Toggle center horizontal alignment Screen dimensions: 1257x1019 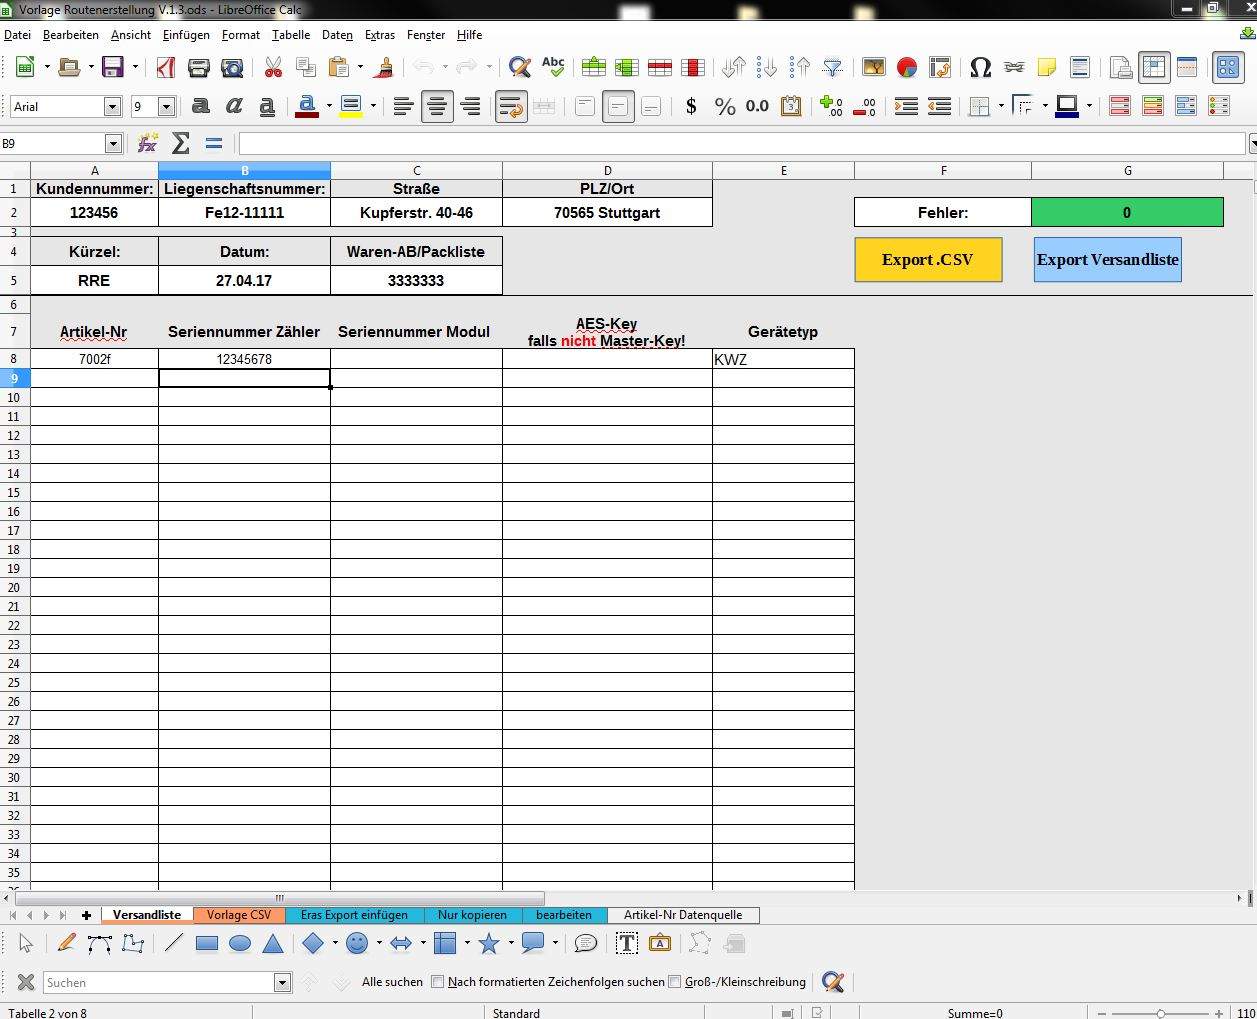(437, 106)
